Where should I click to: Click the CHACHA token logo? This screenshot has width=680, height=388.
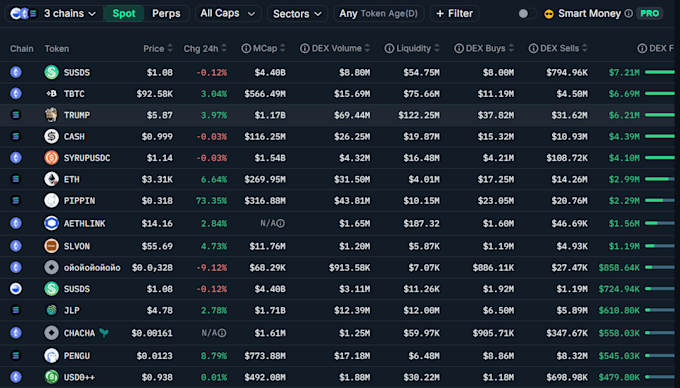(51, 333)
